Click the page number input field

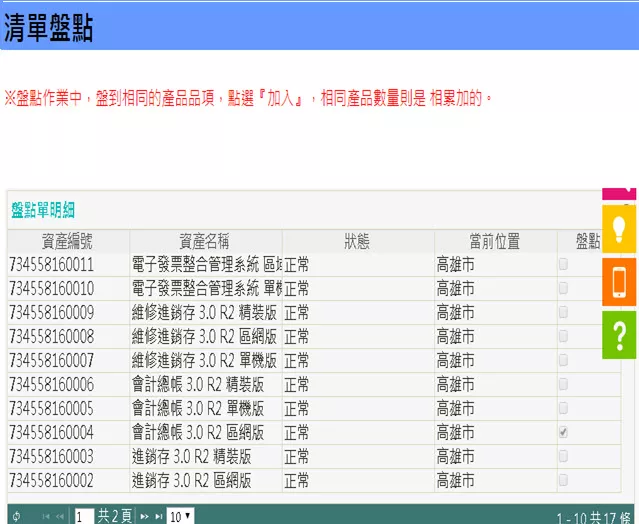pos(83,516)
